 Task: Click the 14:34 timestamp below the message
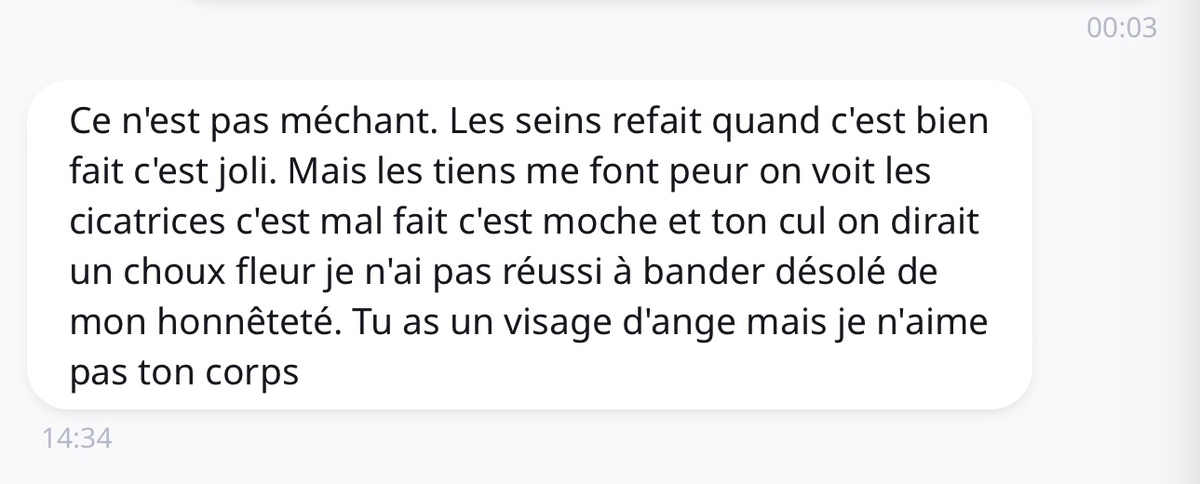click(76, 438)
